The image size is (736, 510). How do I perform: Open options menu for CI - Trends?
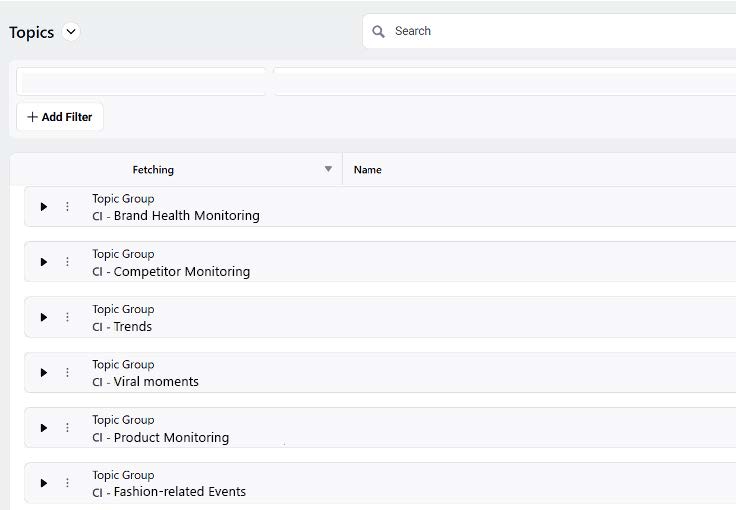tap(68, 317)
